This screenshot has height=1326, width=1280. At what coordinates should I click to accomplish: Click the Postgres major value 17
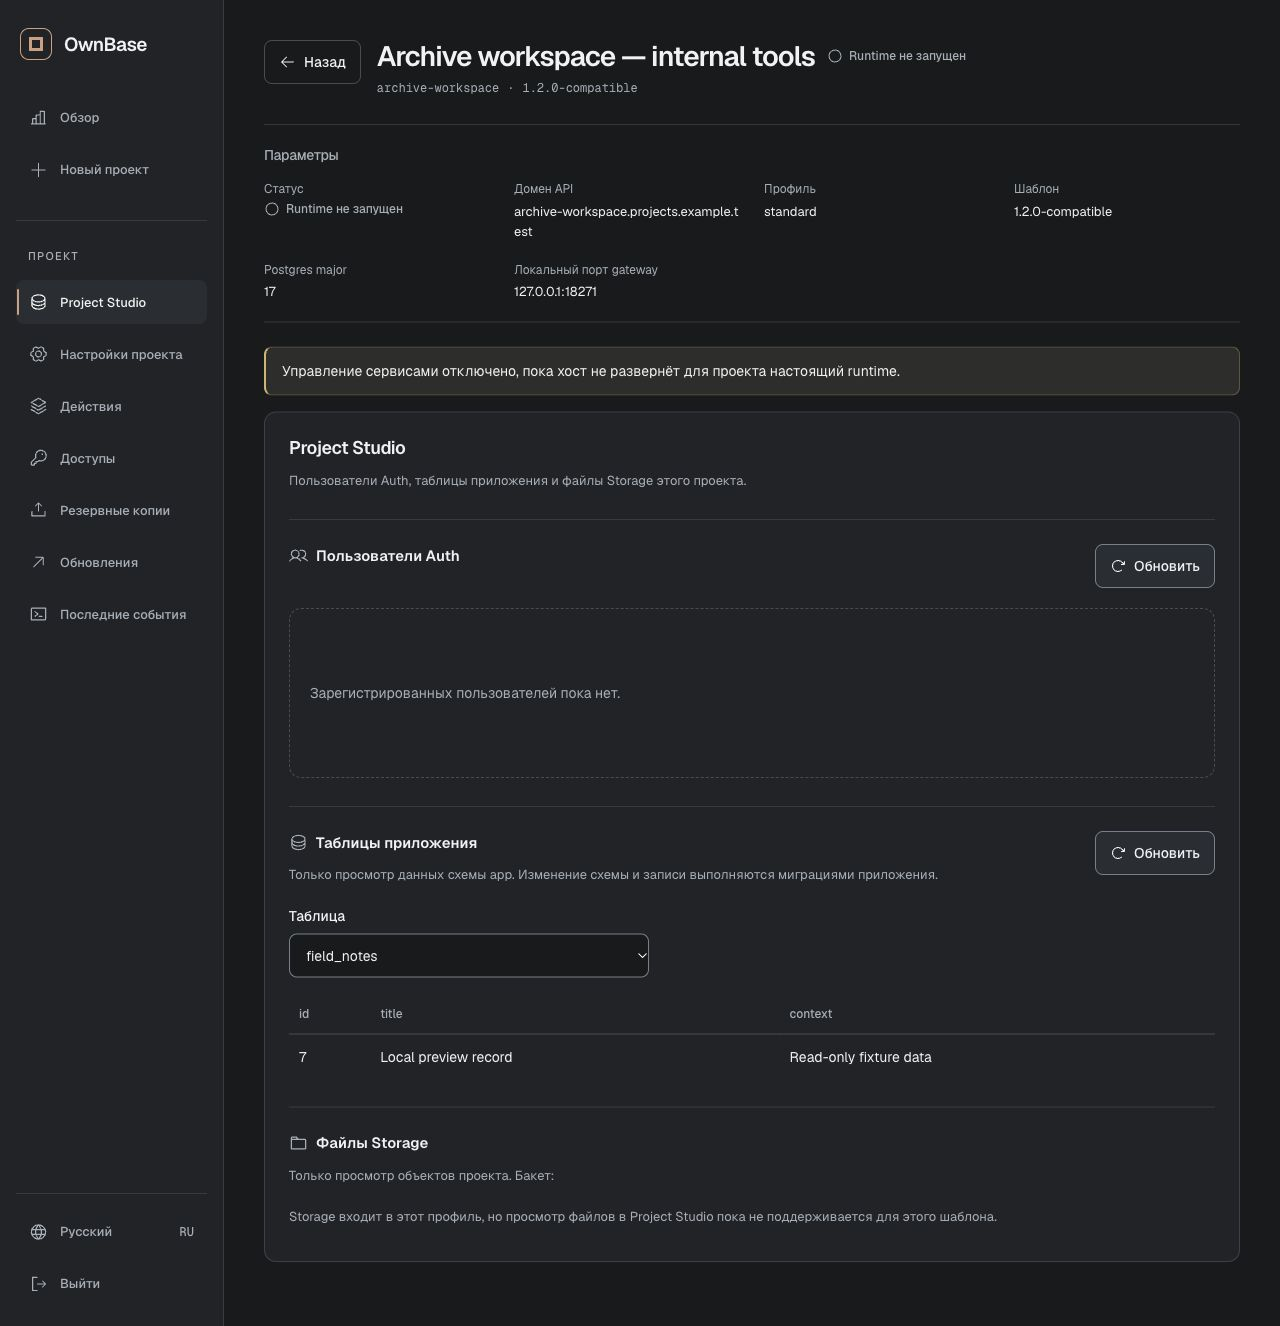(x=270, y=292)
